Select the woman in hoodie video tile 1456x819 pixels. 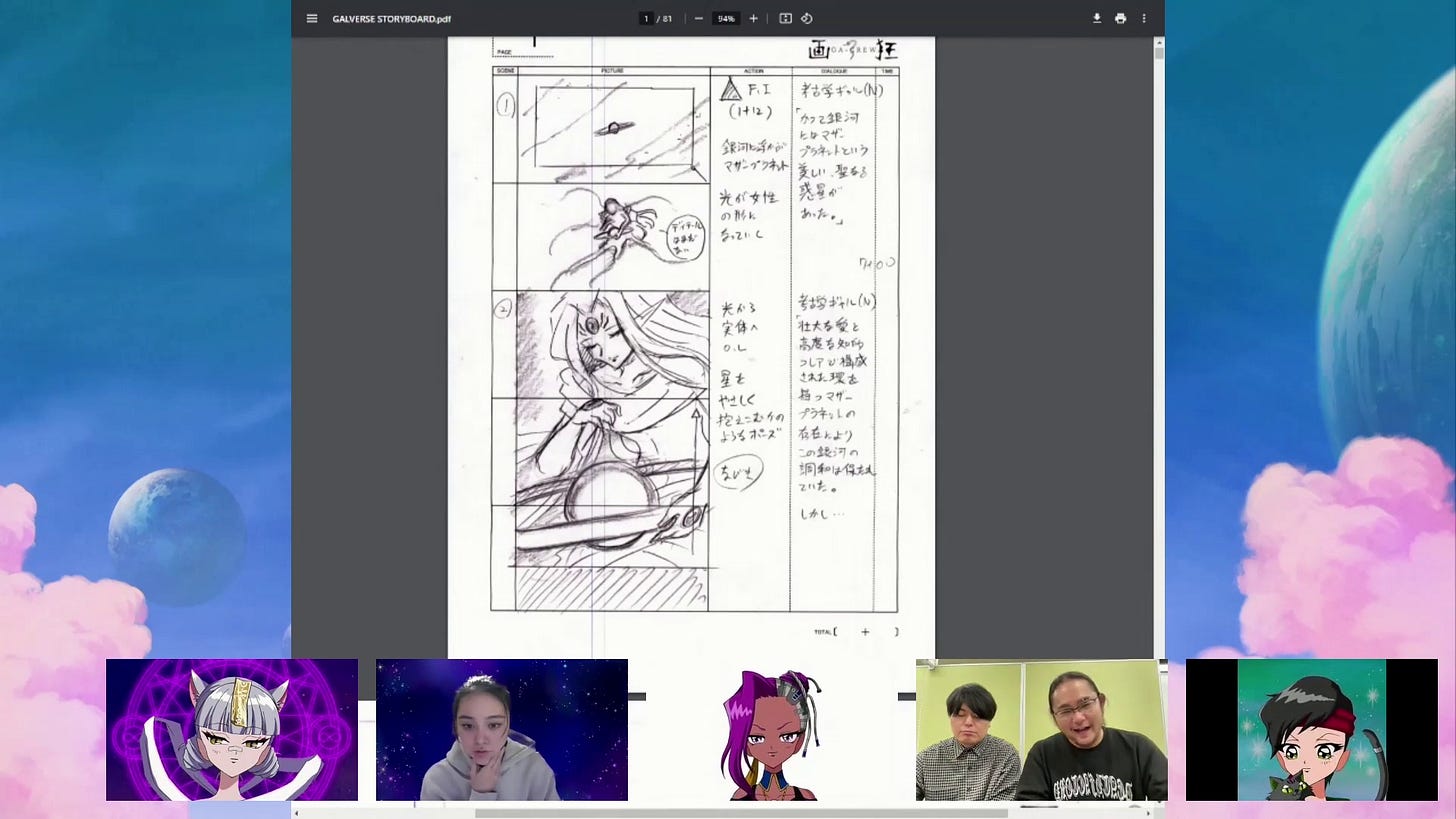502,730
